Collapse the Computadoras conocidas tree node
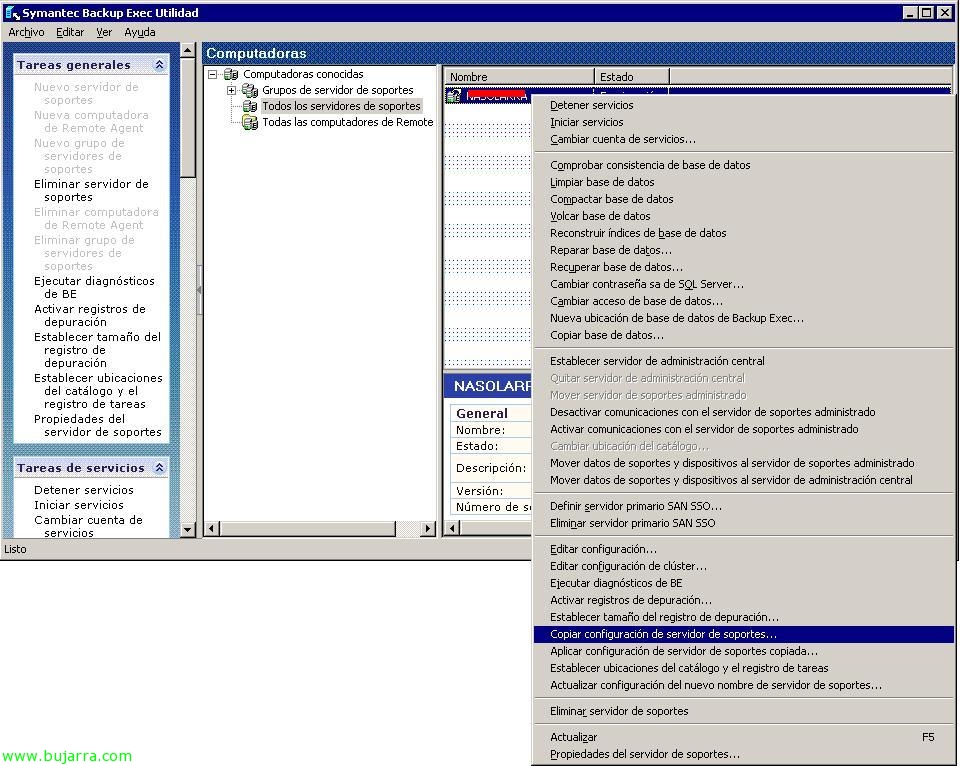The height and width of the screenshot is (766, 960). [212, 74]
